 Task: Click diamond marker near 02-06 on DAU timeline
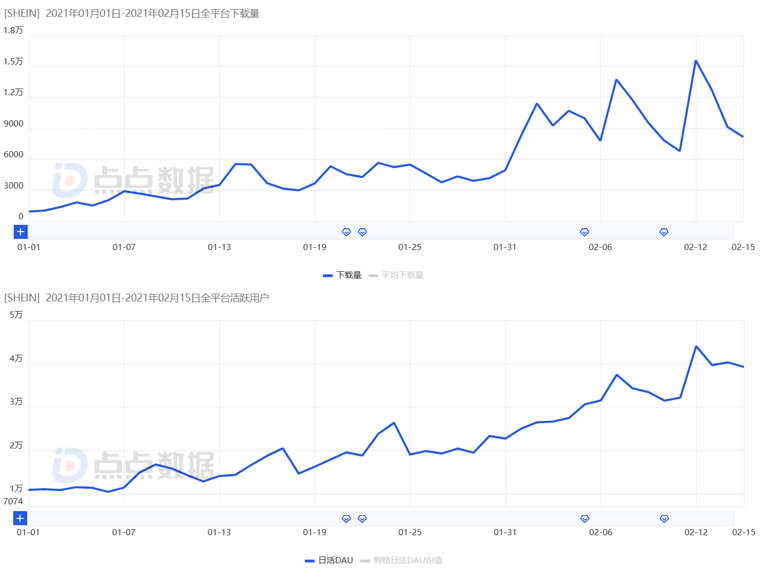coord(585,519)
